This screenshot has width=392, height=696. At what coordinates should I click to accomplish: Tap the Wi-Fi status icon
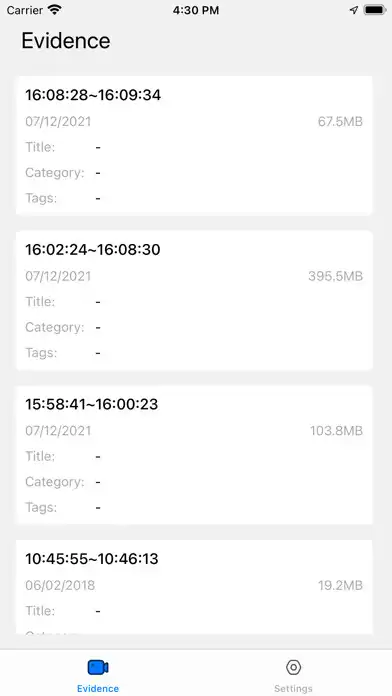55,10
